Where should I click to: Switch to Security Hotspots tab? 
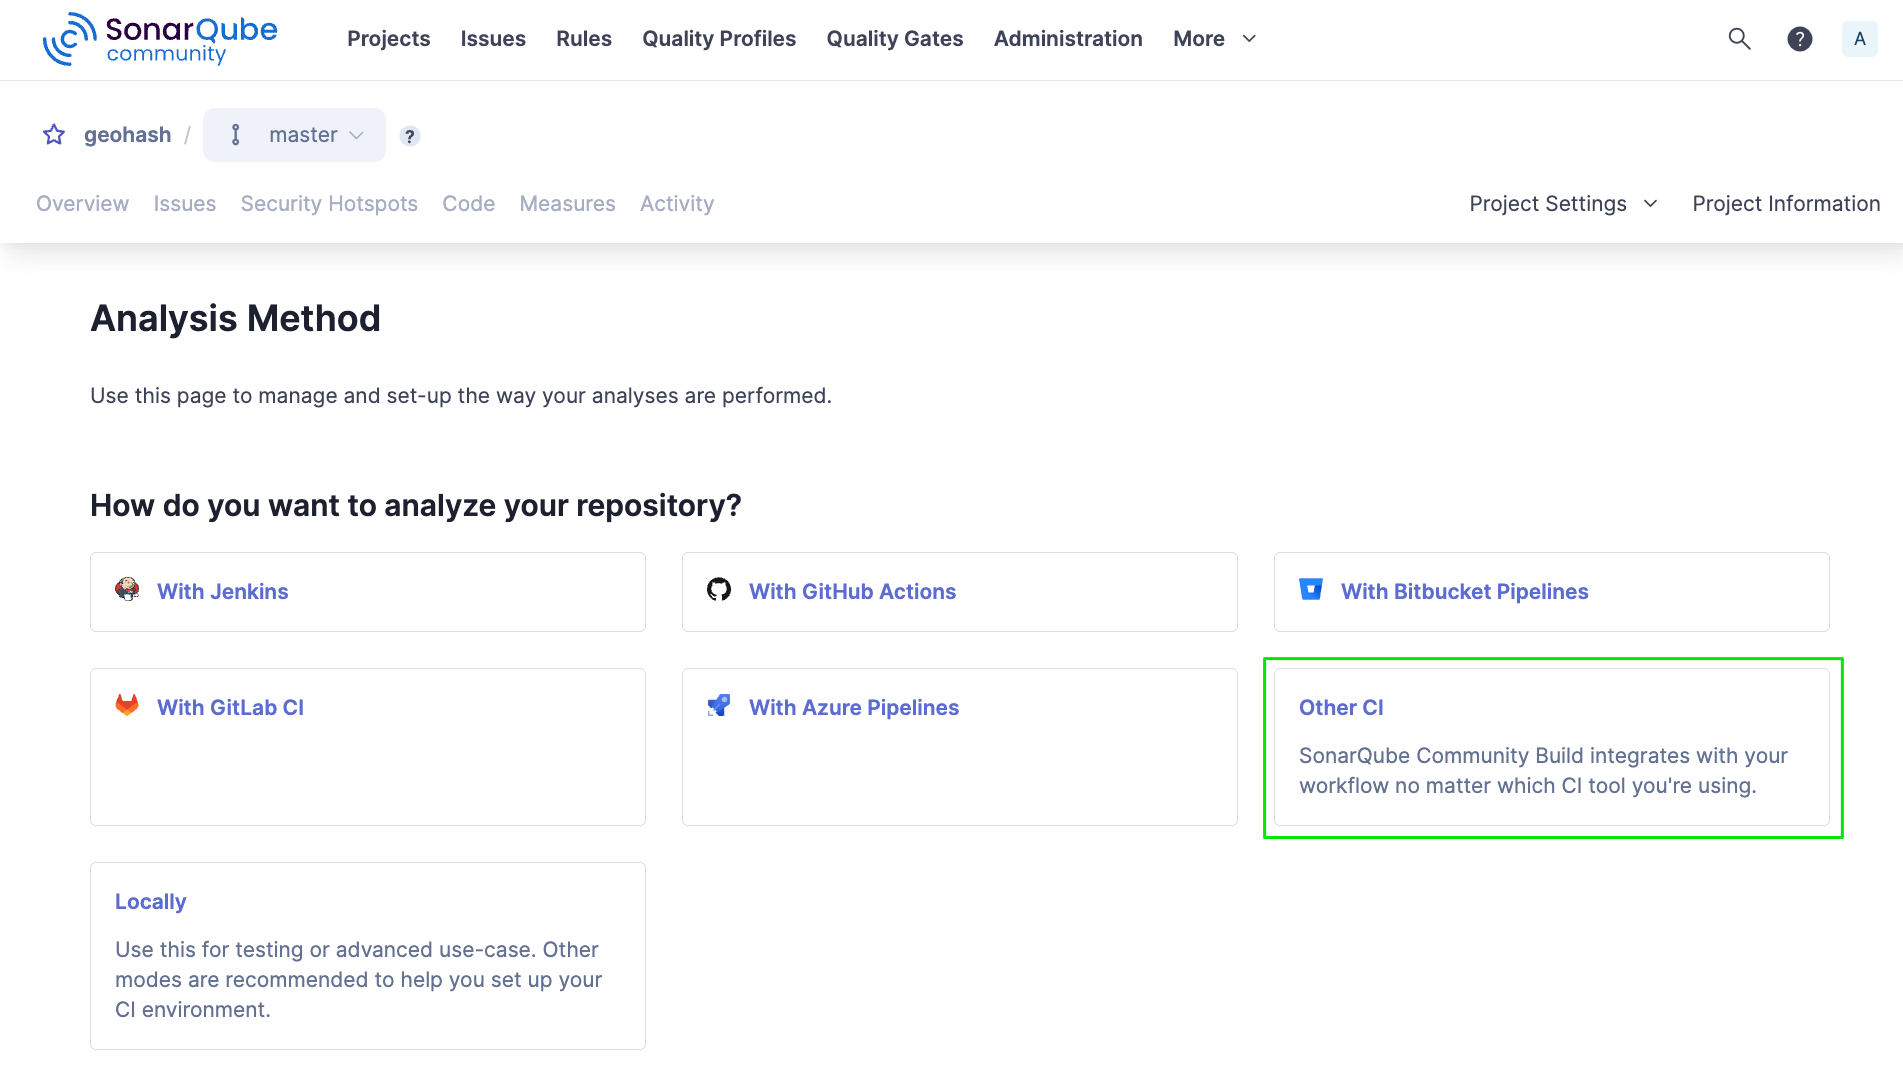pyautogui.click(x=329, y=204)
